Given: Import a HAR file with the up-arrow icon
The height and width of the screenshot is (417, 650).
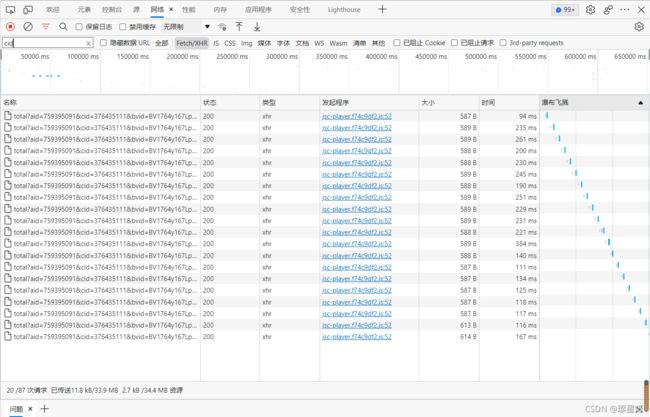Looking at the screenshot, I should click(239, 27).
